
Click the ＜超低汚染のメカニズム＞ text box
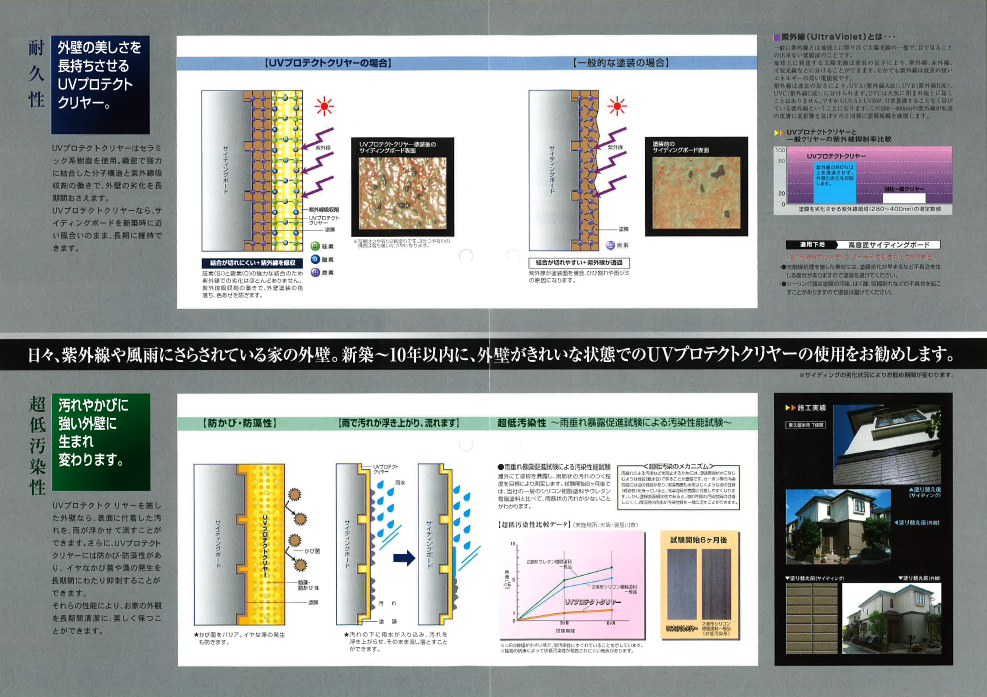tap(679, 486)
